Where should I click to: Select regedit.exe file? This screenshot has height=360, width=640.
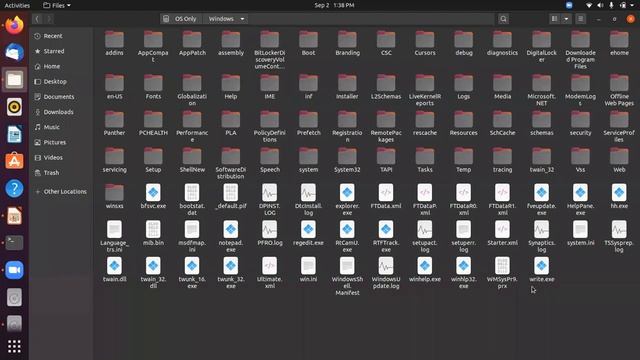(x=308, y=233)
